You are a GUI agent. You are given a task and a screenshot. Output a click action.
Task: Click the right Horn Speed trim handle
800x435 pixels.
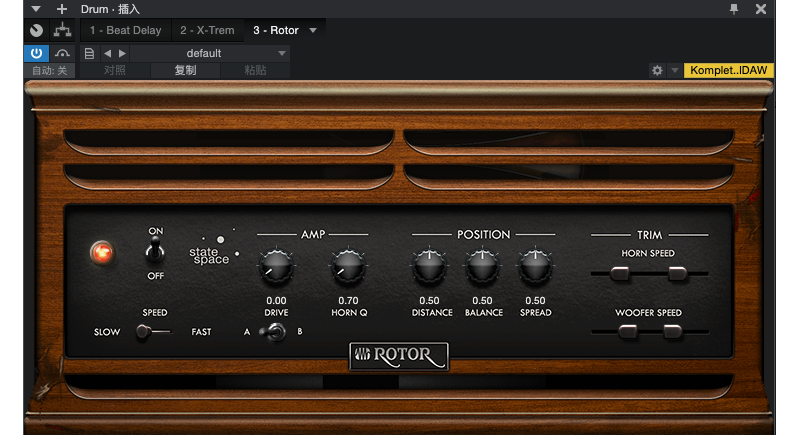677,274
